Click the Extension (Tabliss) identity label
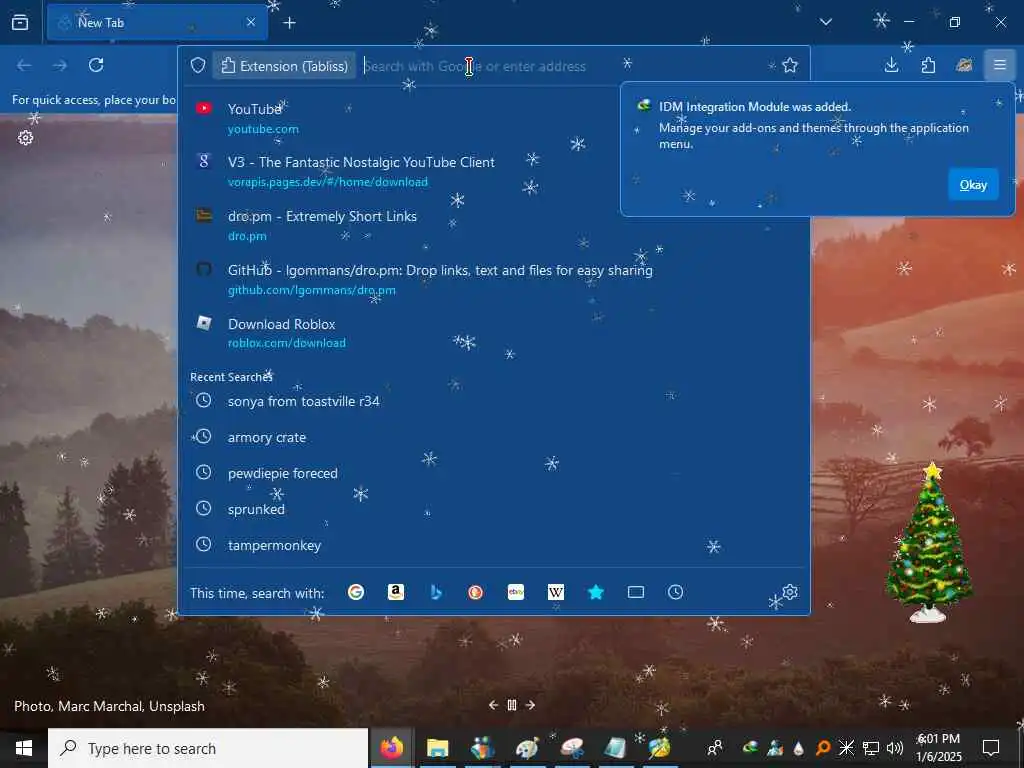Screen dimensions: 1024x768 (x=284, y=66)
